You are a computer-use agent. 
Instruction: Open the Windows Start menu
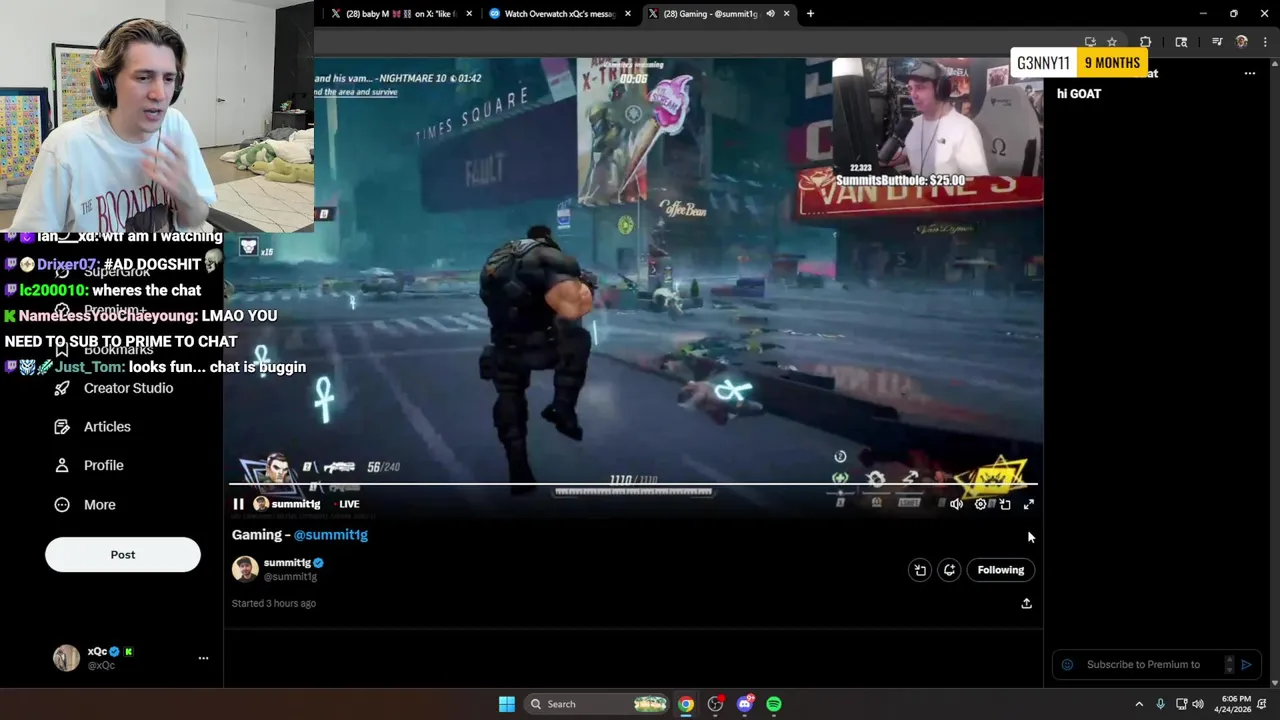tap(507, 704)
